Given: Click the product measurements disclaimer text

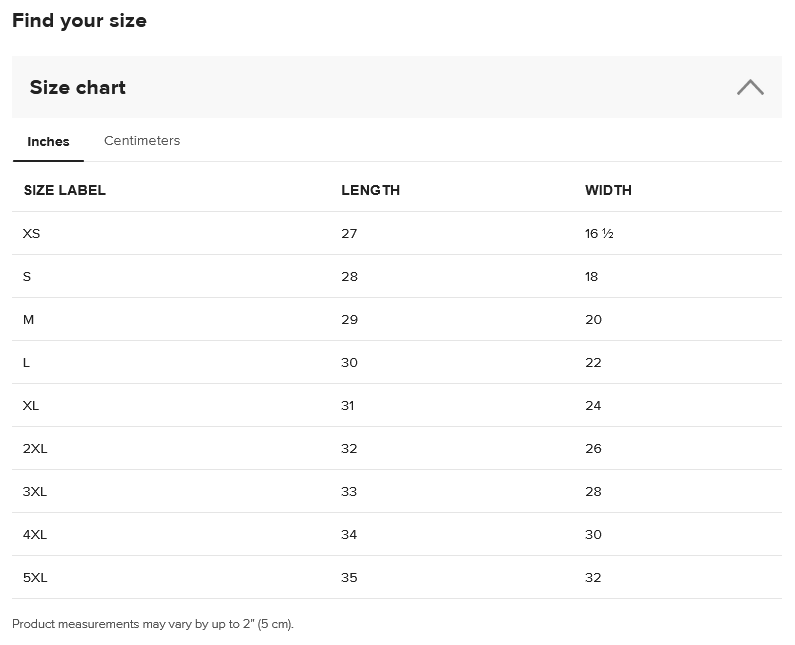Looking at the screenshot, I should [x=153, y=624].
